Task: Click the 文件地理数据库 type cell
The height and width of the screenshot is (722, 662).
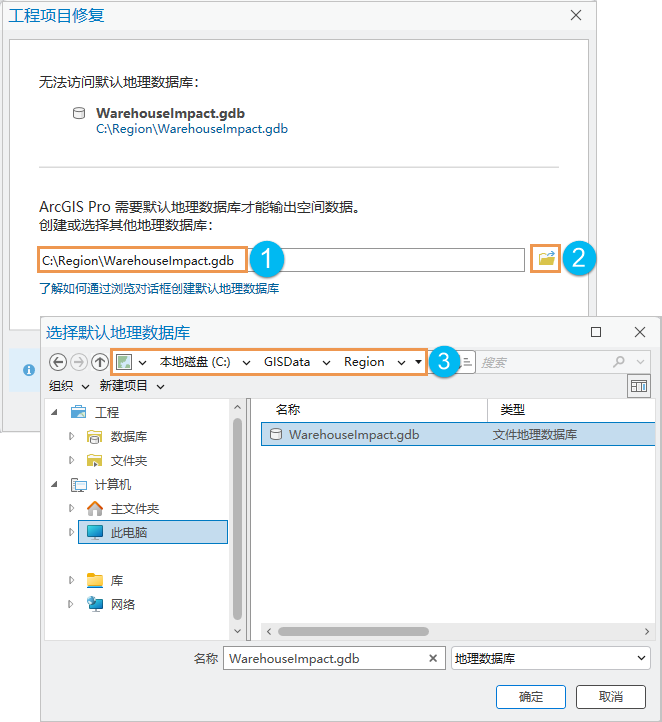Action: click(x=534, y=434)
